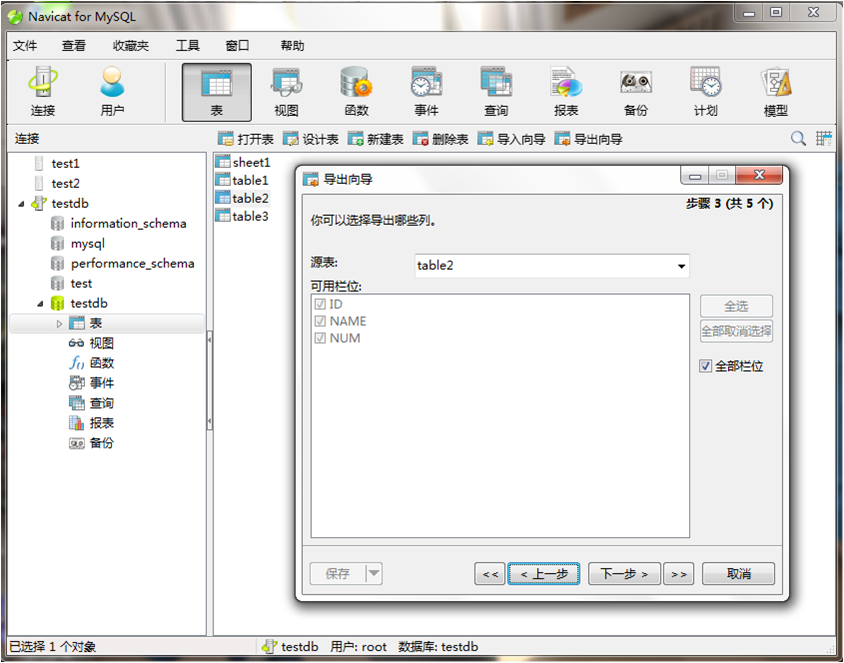The width and height of the screenshot is (844, 663).
Task: Open the 文件 (File) menu
Action: pos(25,46)
